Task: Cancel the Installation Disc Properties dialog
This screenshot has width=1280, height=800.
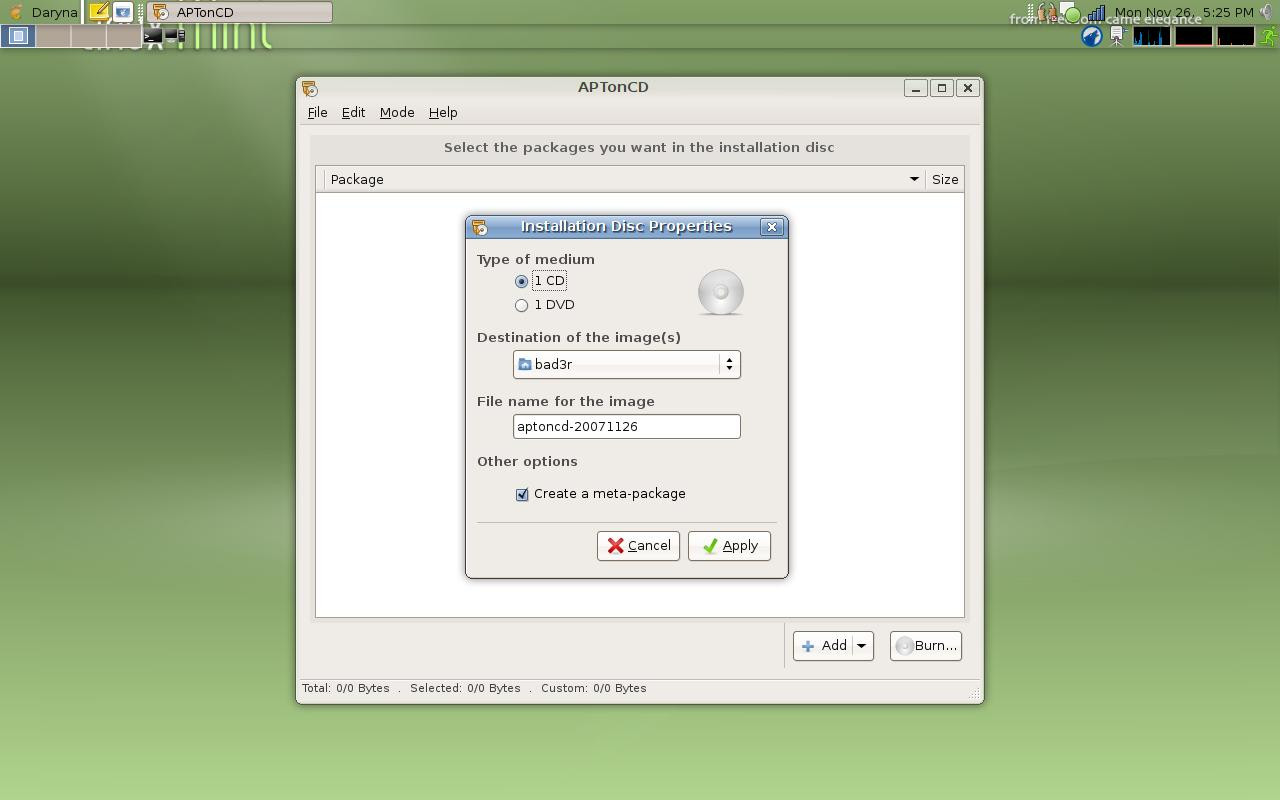Action: pos(638,546)
